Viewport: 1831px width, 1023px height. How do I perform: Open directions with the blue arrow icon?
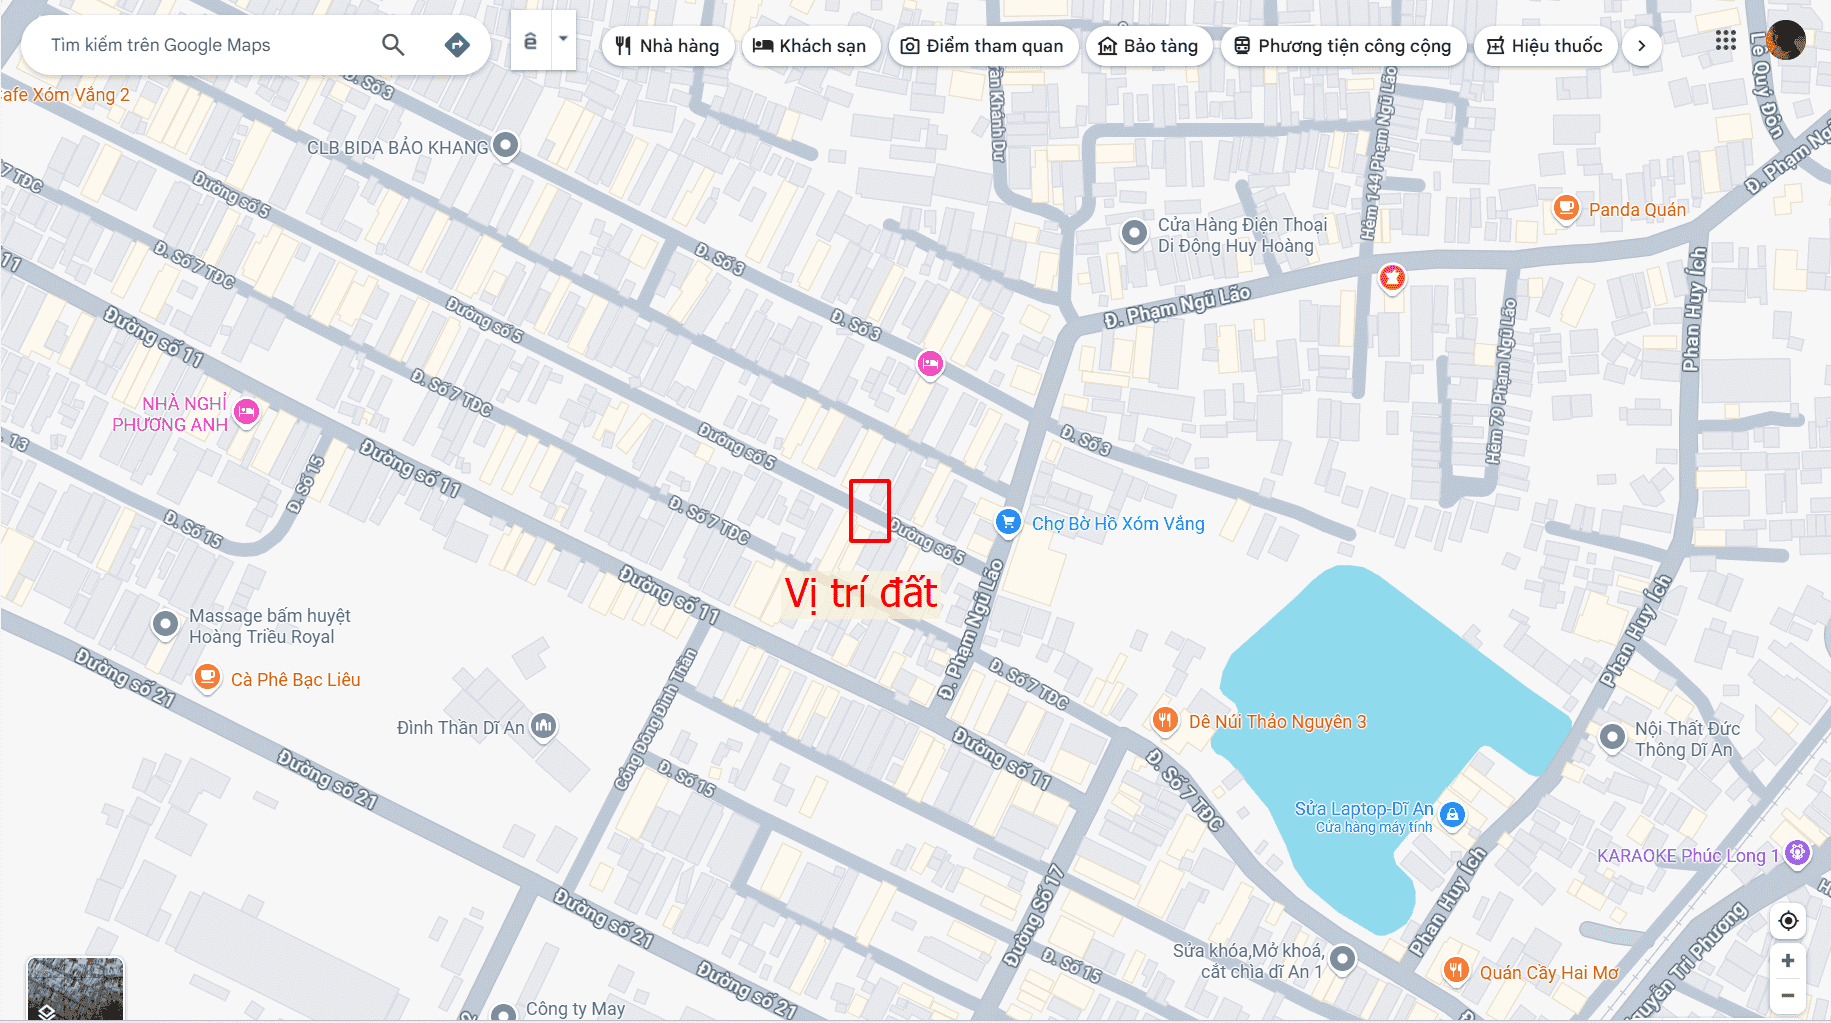click(x=457, y=45)
